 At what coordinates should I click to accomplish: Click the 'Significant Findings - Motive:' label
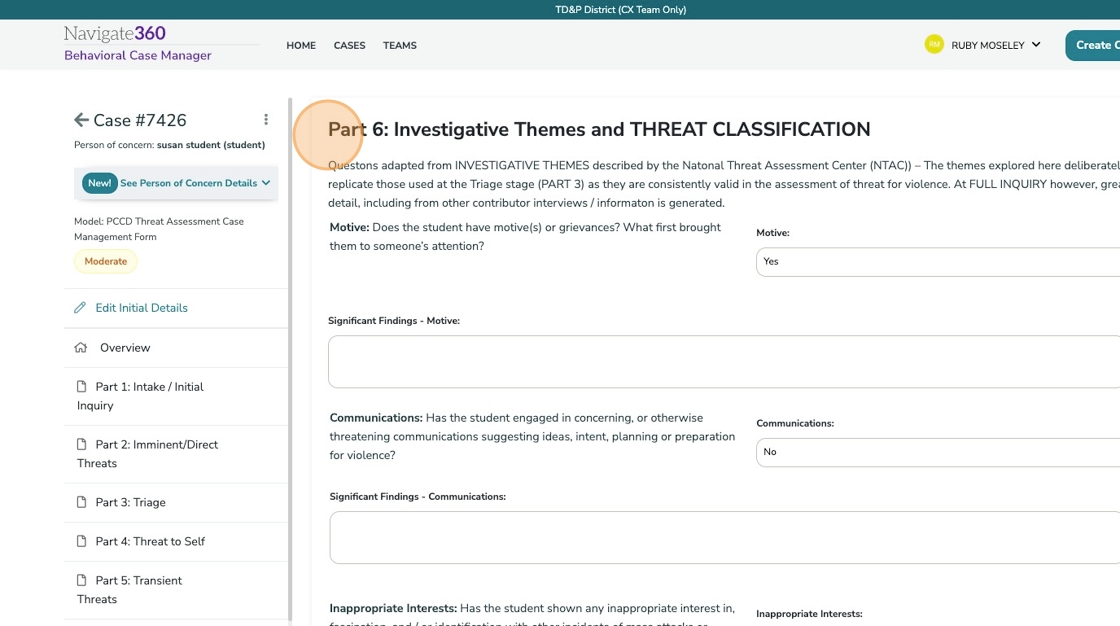click(394, 321)
